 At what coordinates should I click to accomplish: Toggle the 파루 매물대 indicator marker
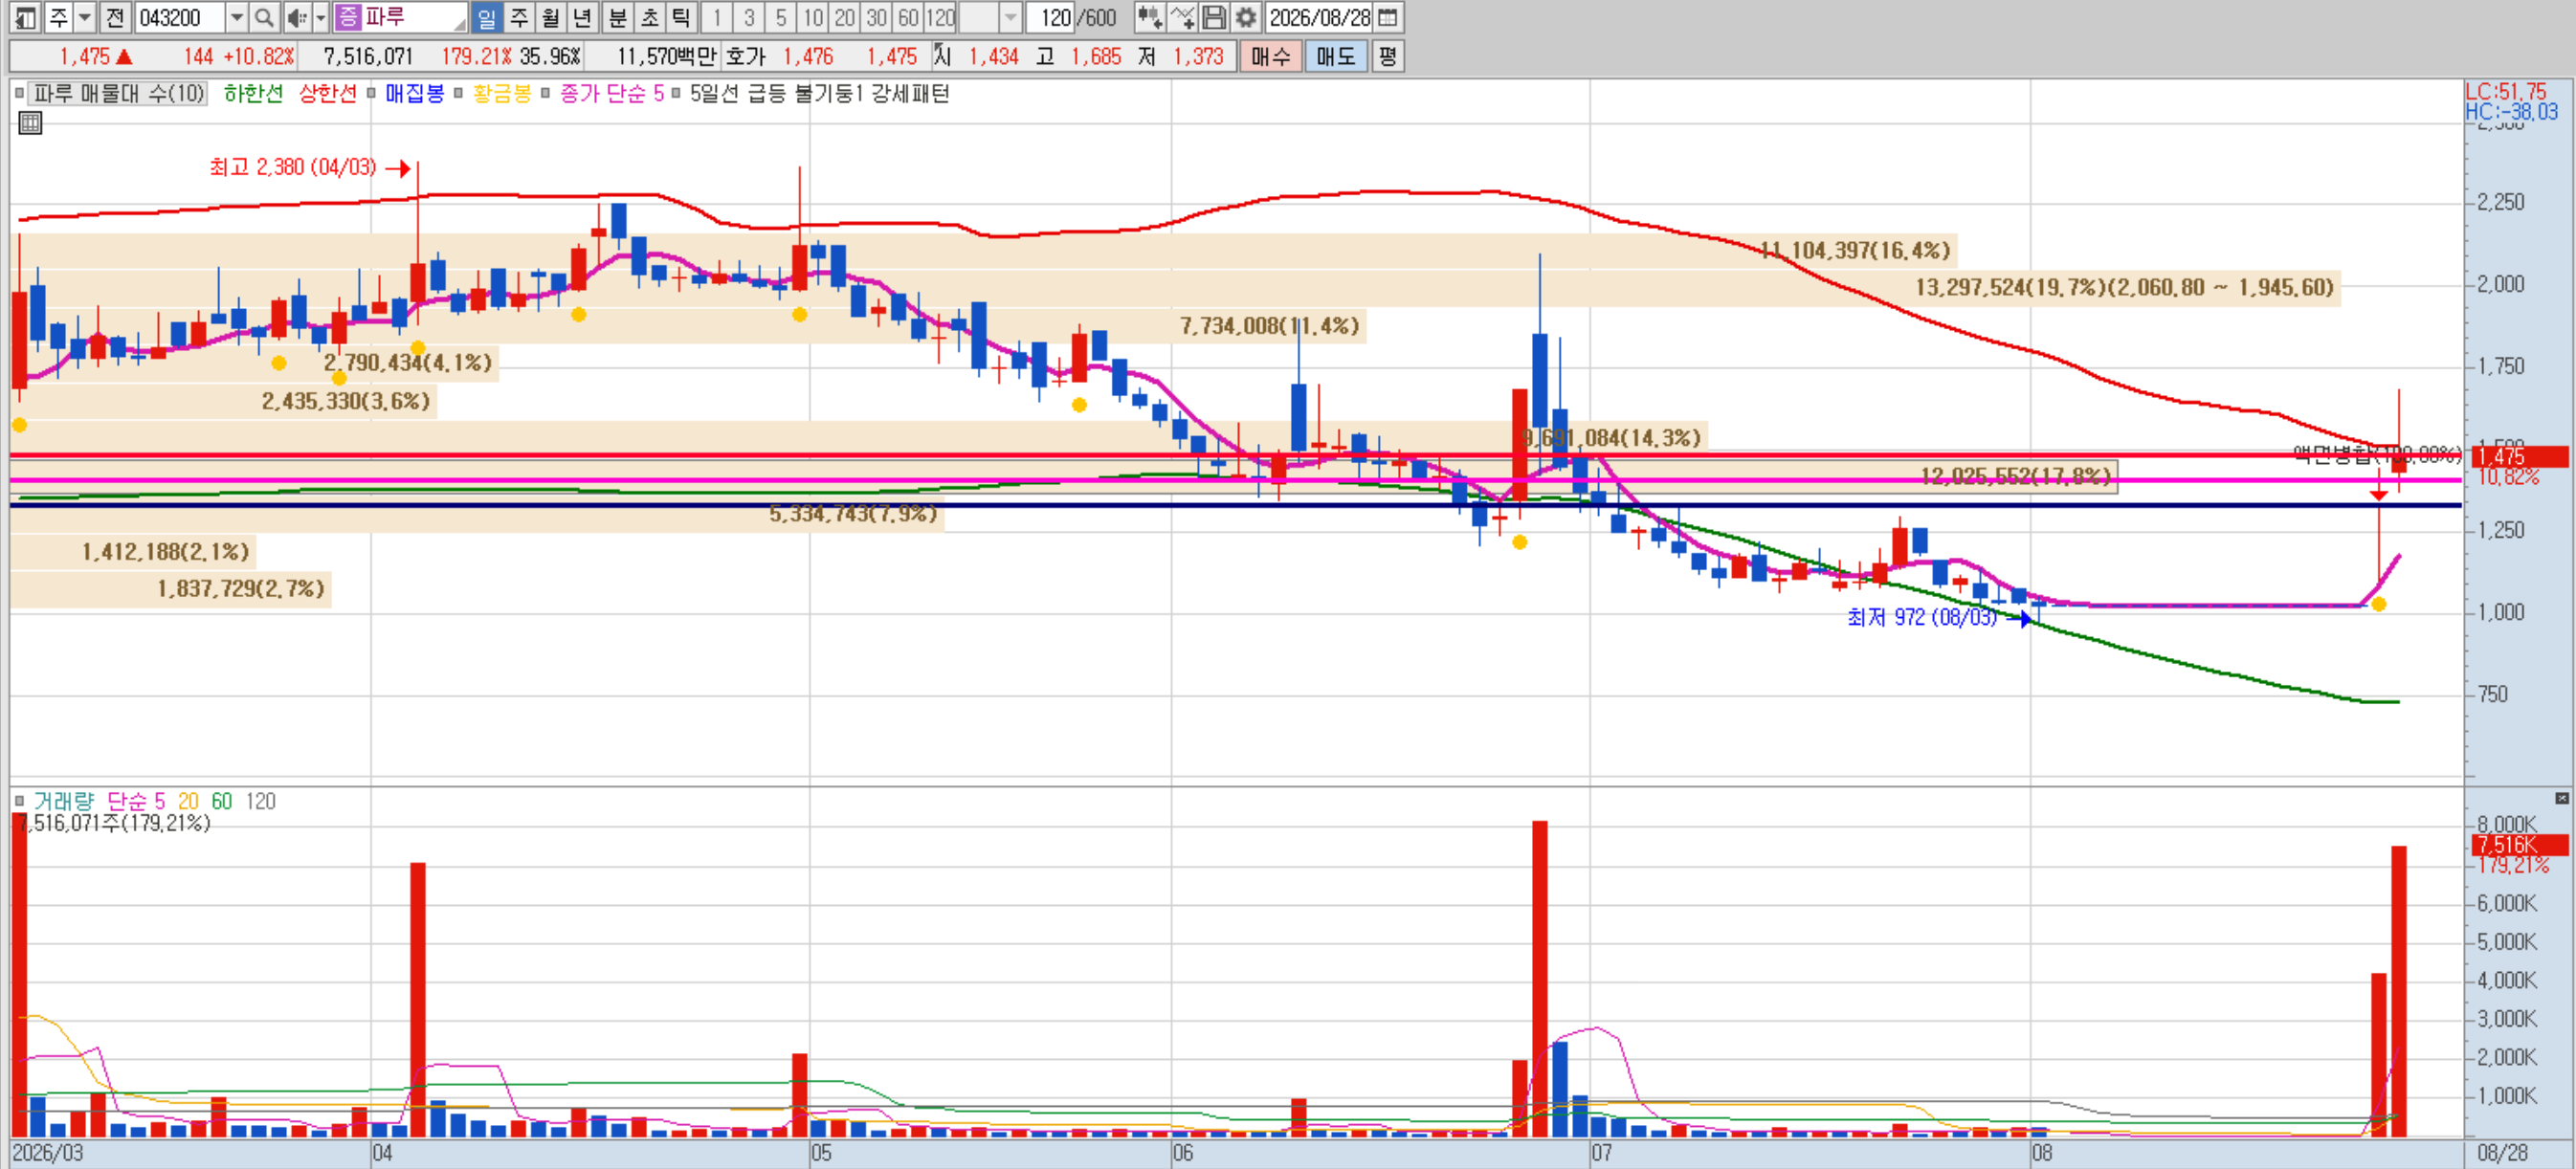point(19,93)
